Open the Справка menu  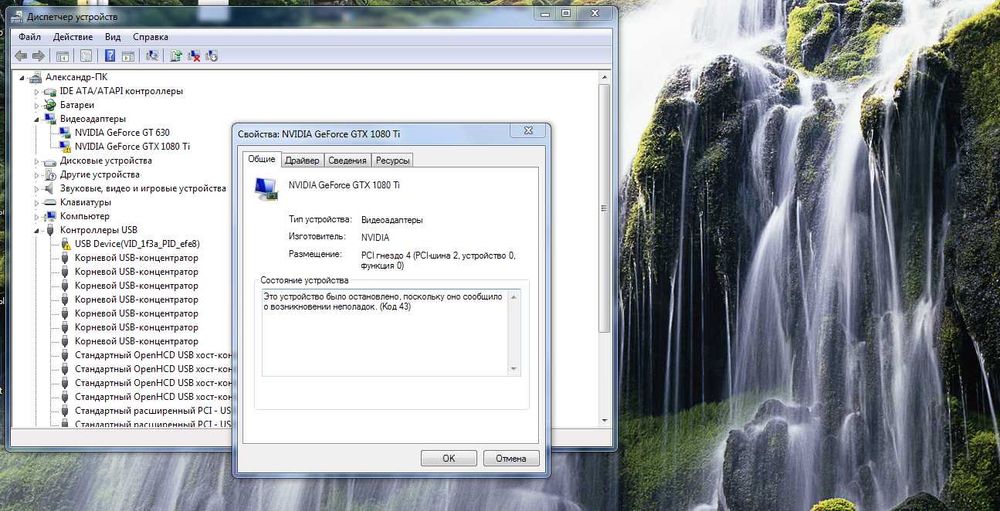coord(151,37)
